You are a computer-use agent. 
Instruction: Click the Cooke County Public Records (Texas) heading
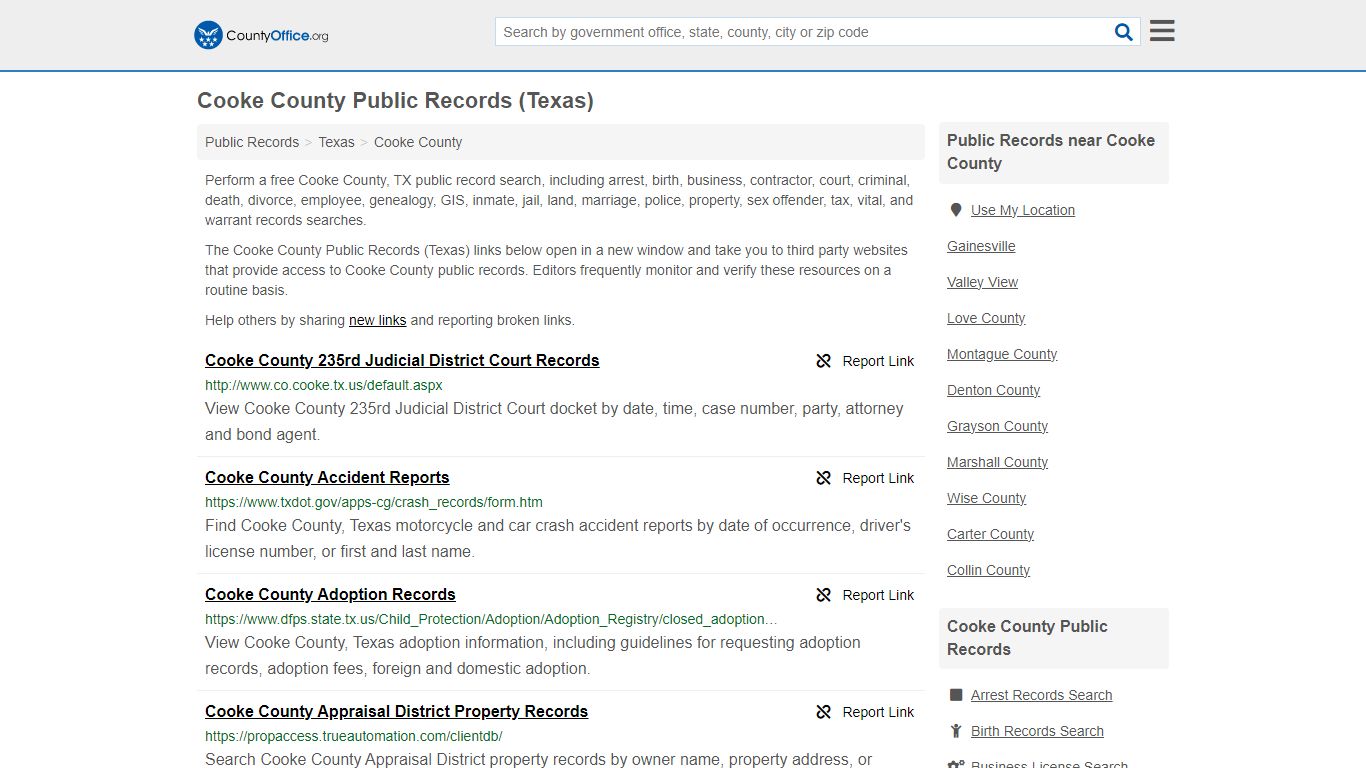[x=395, y=100]
